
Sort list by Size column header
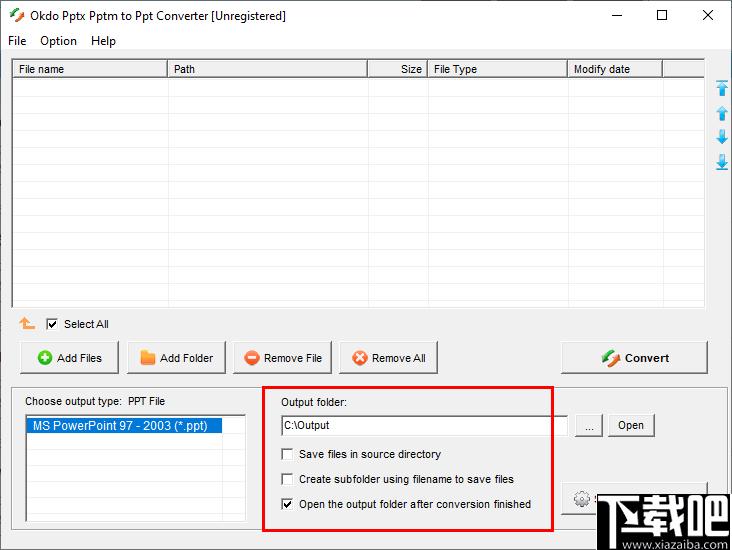pyautogui.click(x=398, y=69)
